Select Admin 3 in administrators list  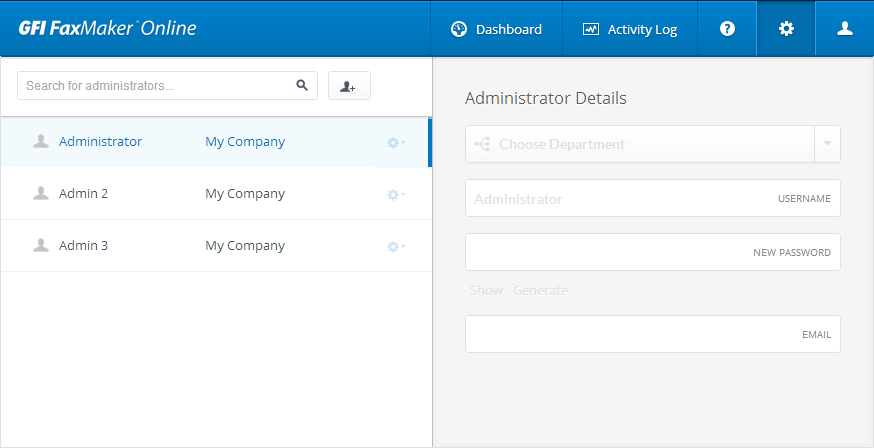(x=216, y=246)
